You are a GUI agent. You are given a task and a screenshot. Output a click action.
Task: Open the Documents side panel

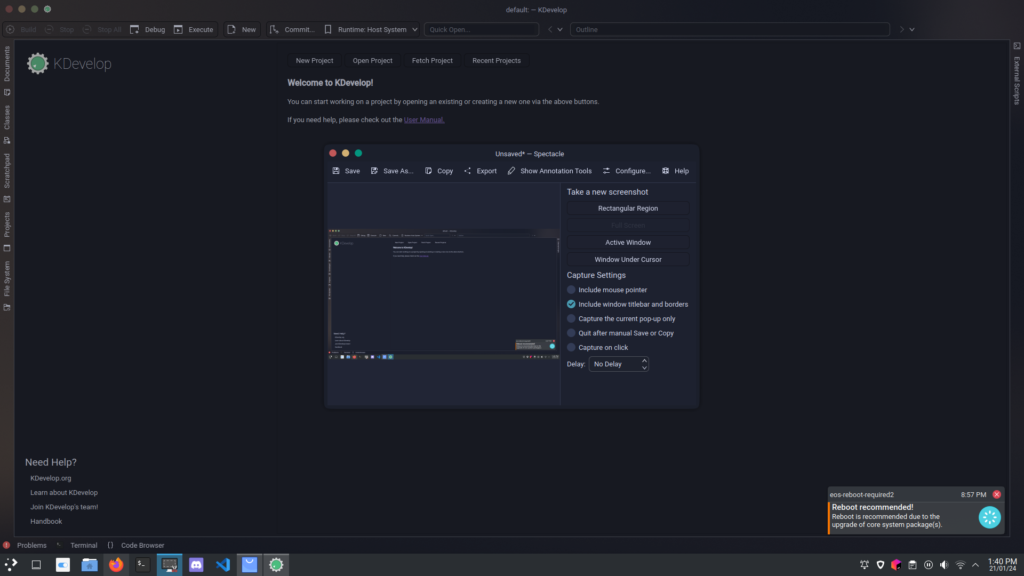pos(7,70)
